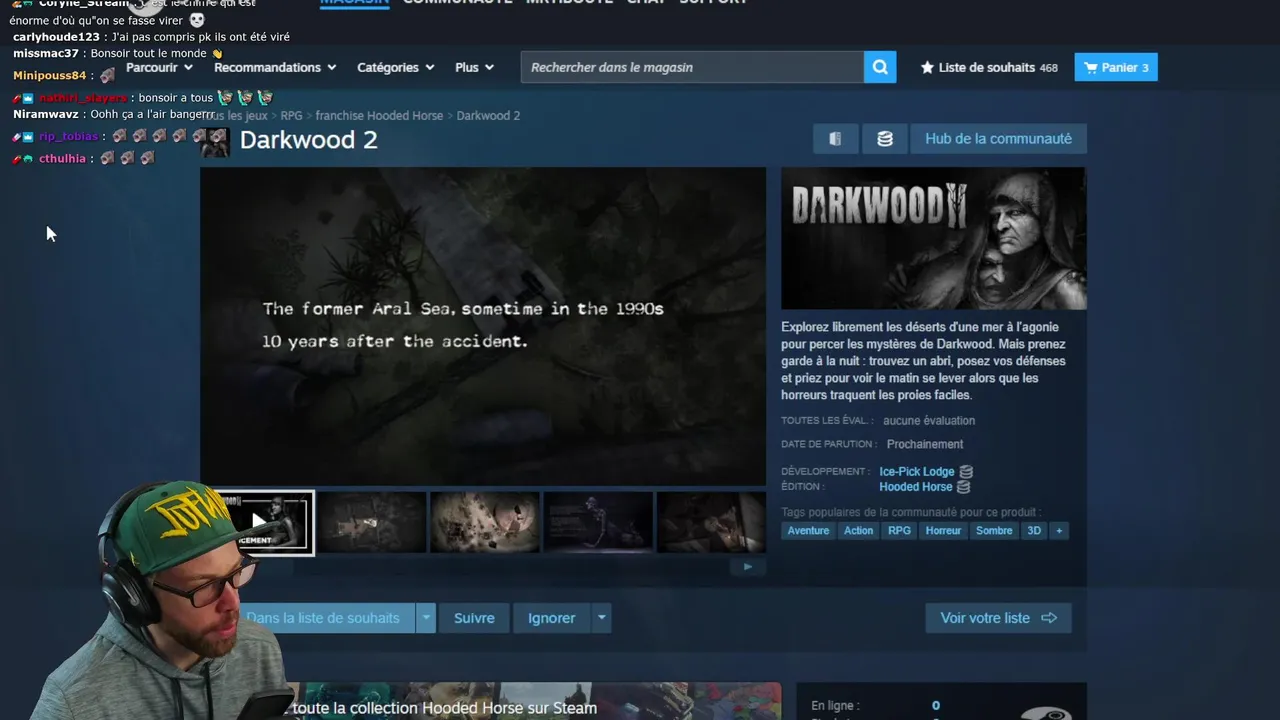Open Liste de souhaits with star icon
Image resolution: width=1280 pixels, height=720 pixels.
coord(988,67)
